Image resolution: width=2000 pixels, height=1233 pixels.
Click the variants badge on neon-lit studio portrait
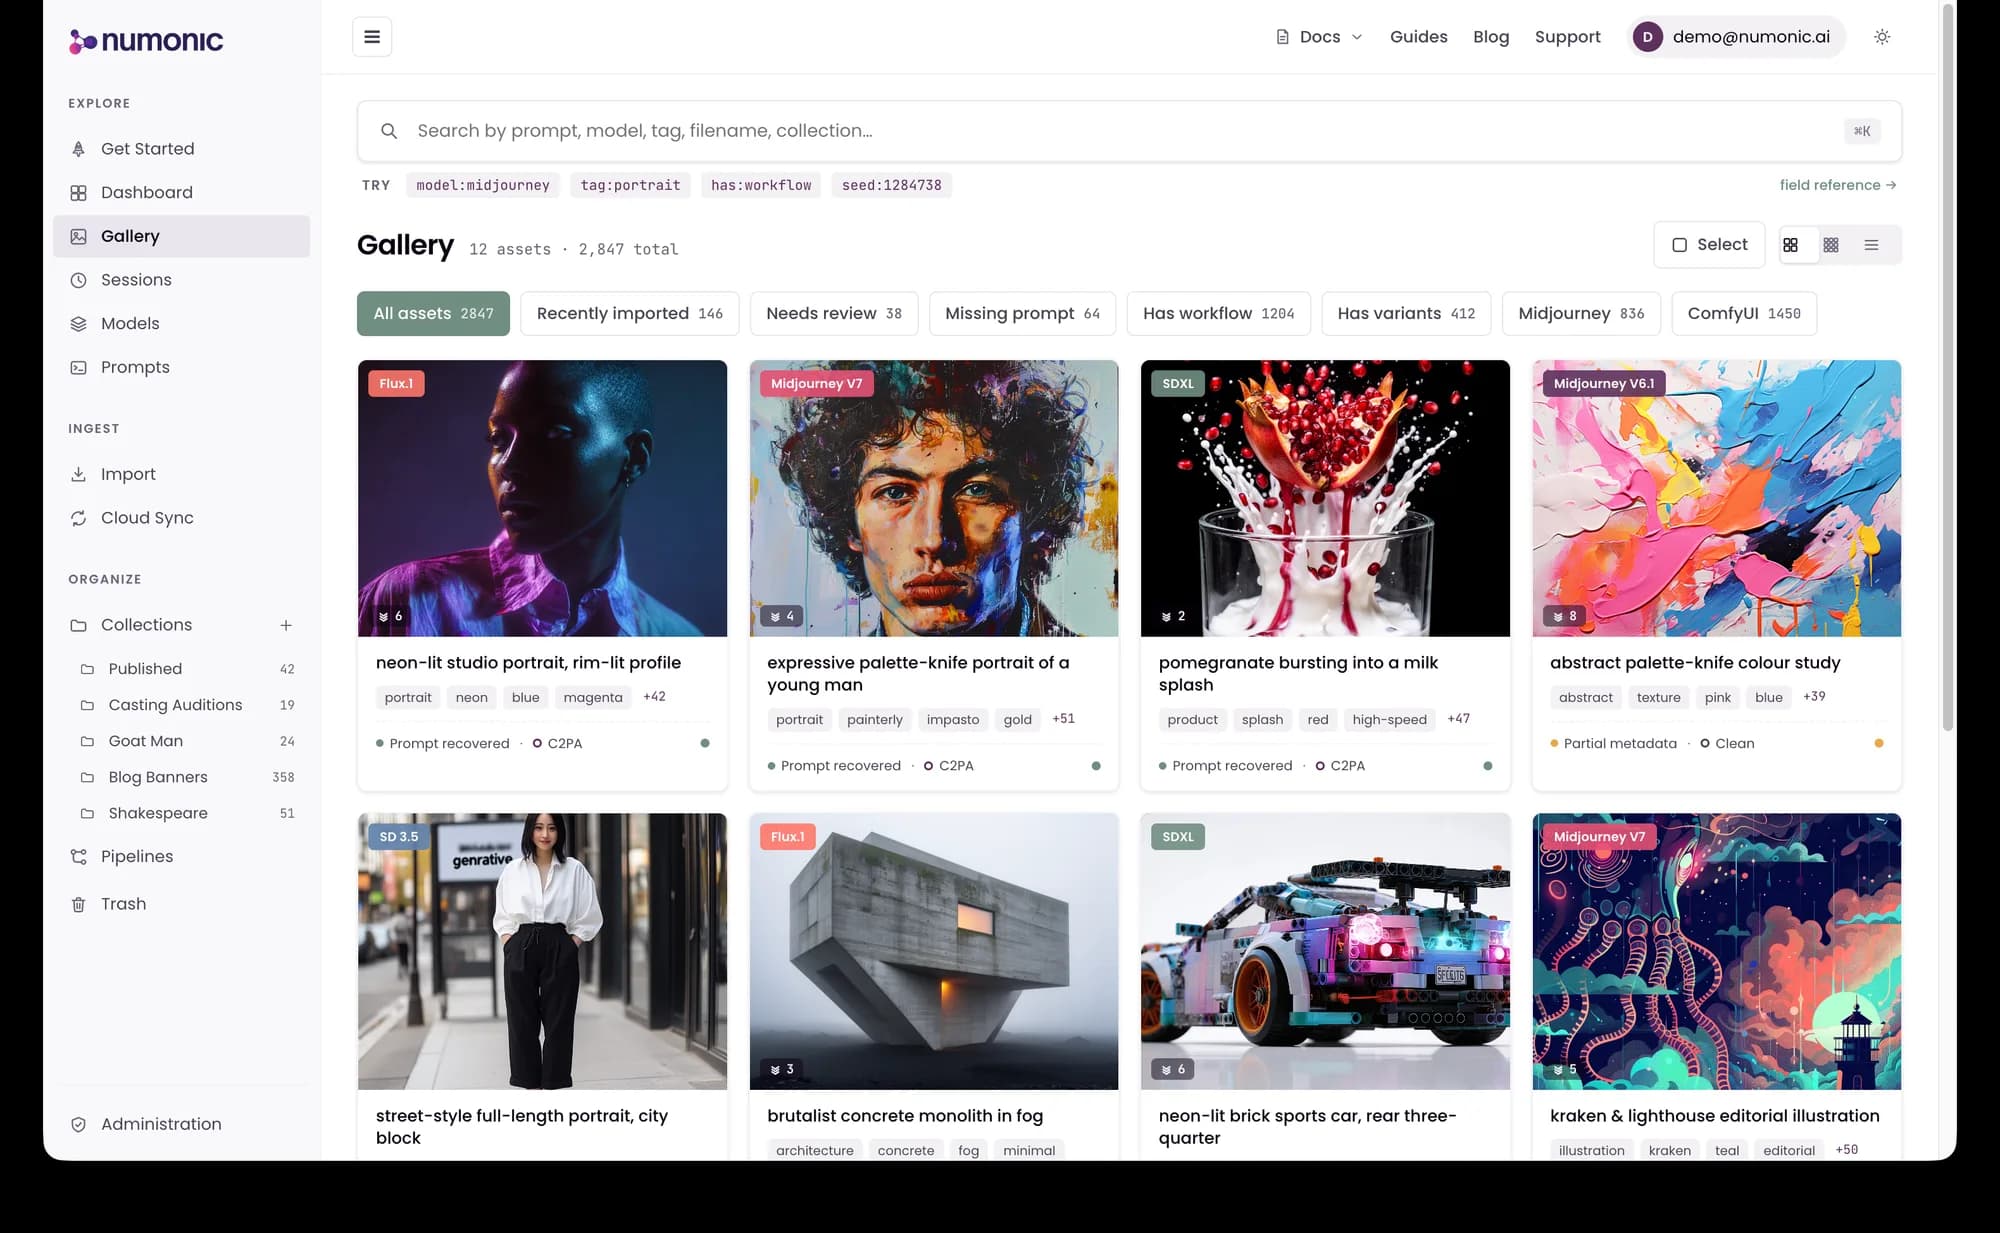pos(390,616)
